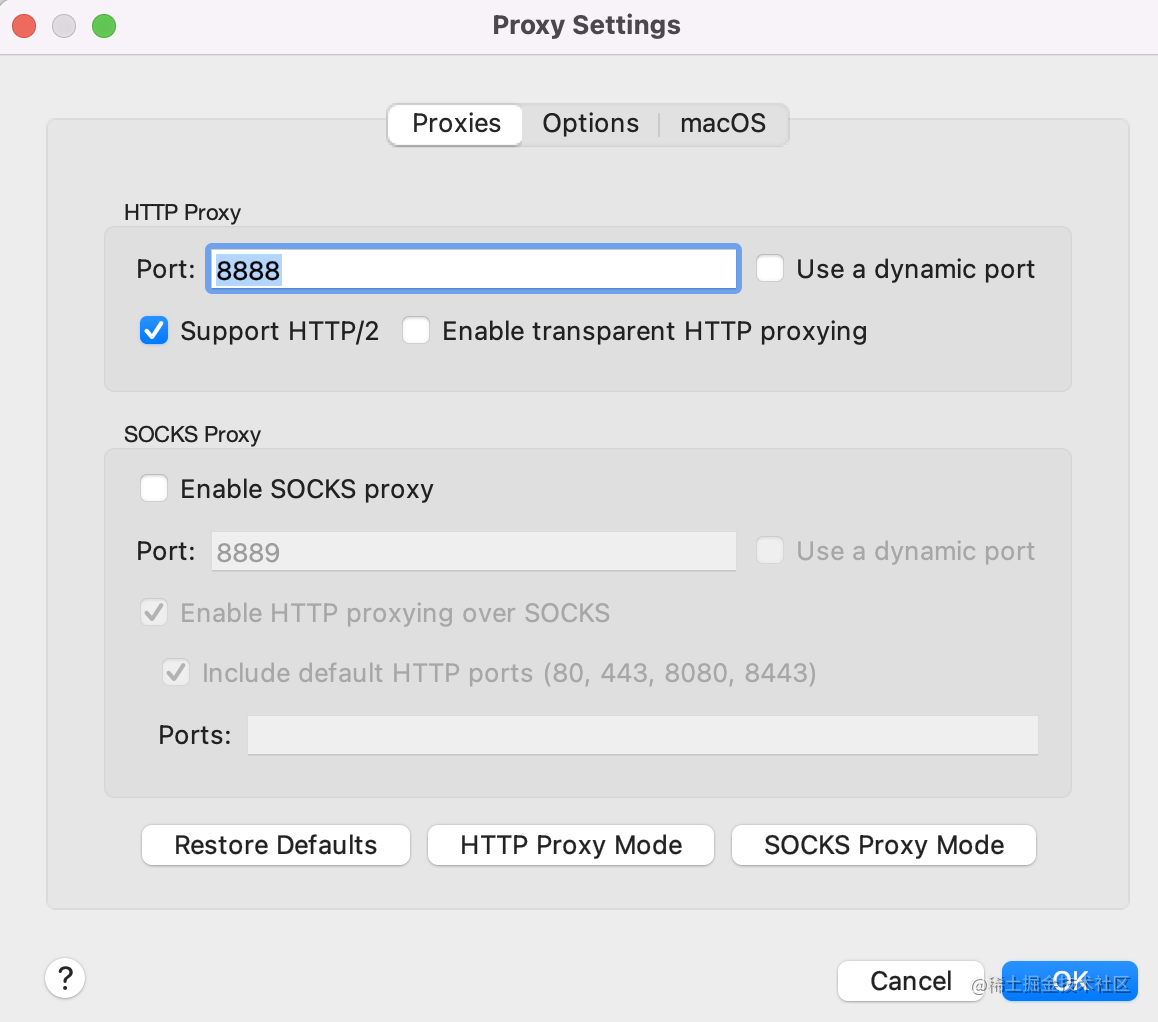Image resolution: width=1158 pixels, height=1022 pixels.
Task: Check Use a dynamic port for HTTP Proxy
Action: point(770,269)
